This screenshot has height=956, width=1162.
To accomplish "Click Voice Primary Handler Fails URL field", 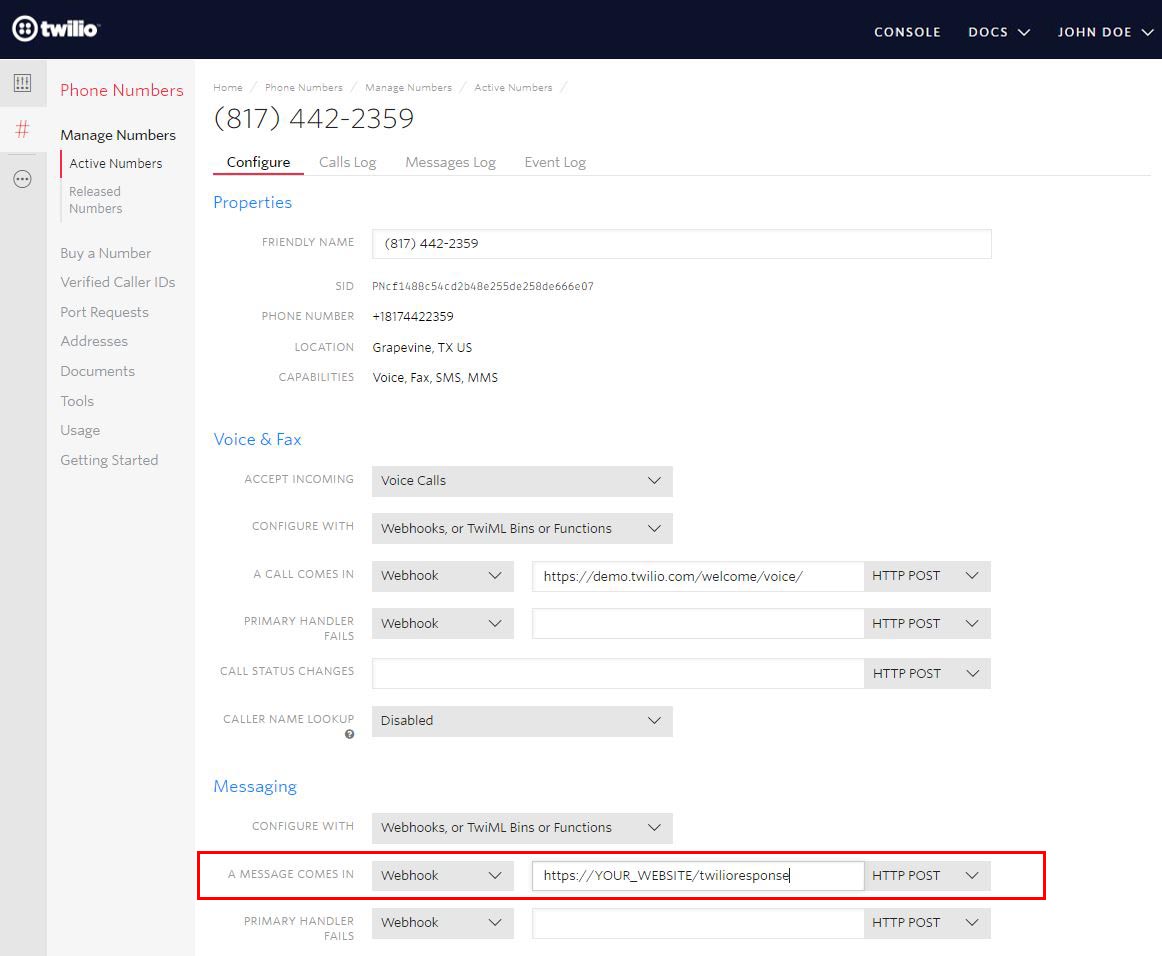I will (697, 624).
